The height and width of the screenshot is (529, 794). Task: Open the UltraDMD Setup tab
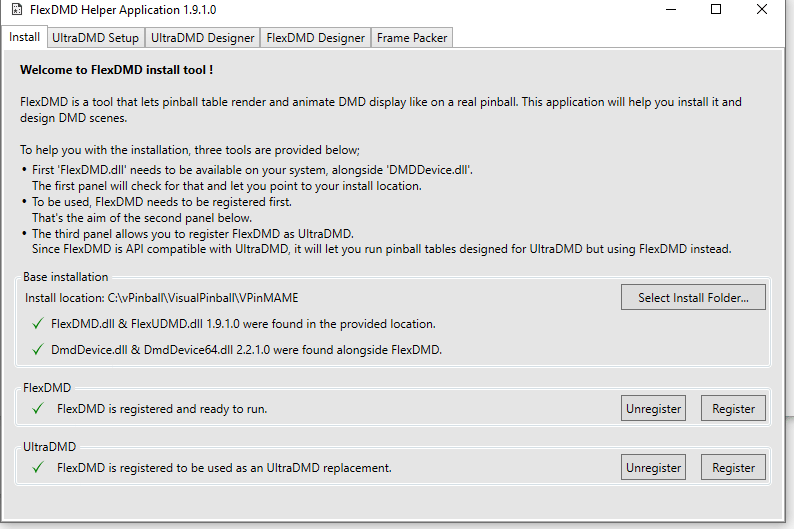(x=95, y=38)
